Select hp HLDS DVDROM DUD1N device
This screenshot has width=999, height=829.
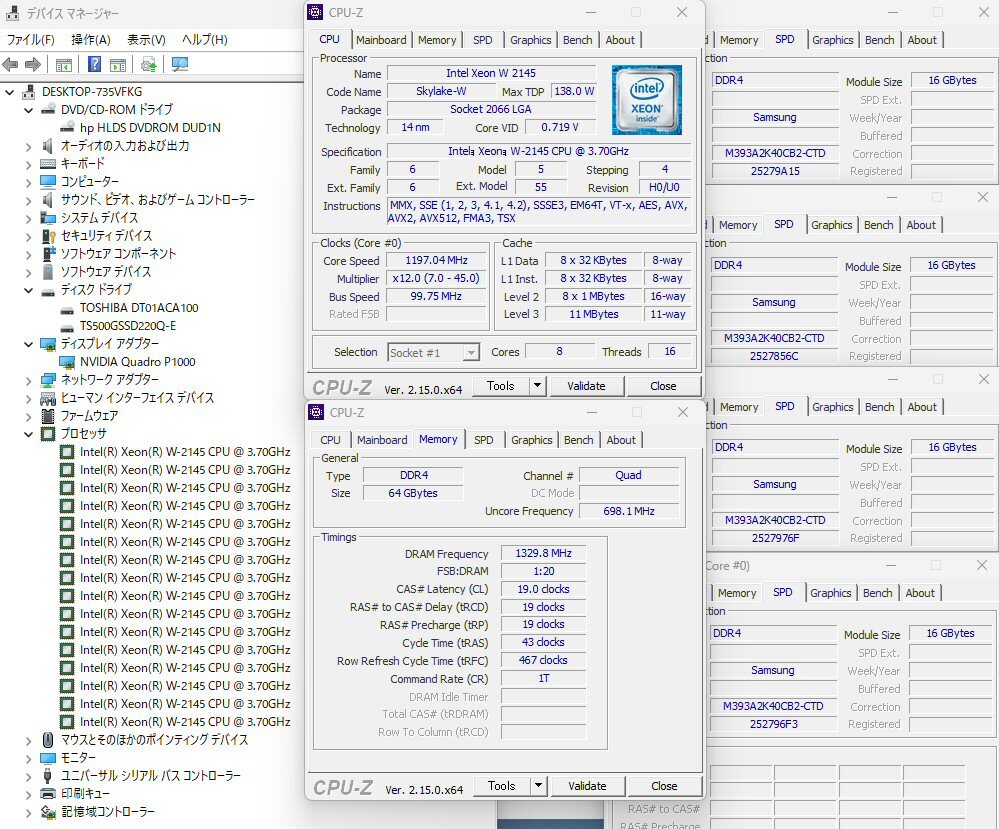[150, 128]
